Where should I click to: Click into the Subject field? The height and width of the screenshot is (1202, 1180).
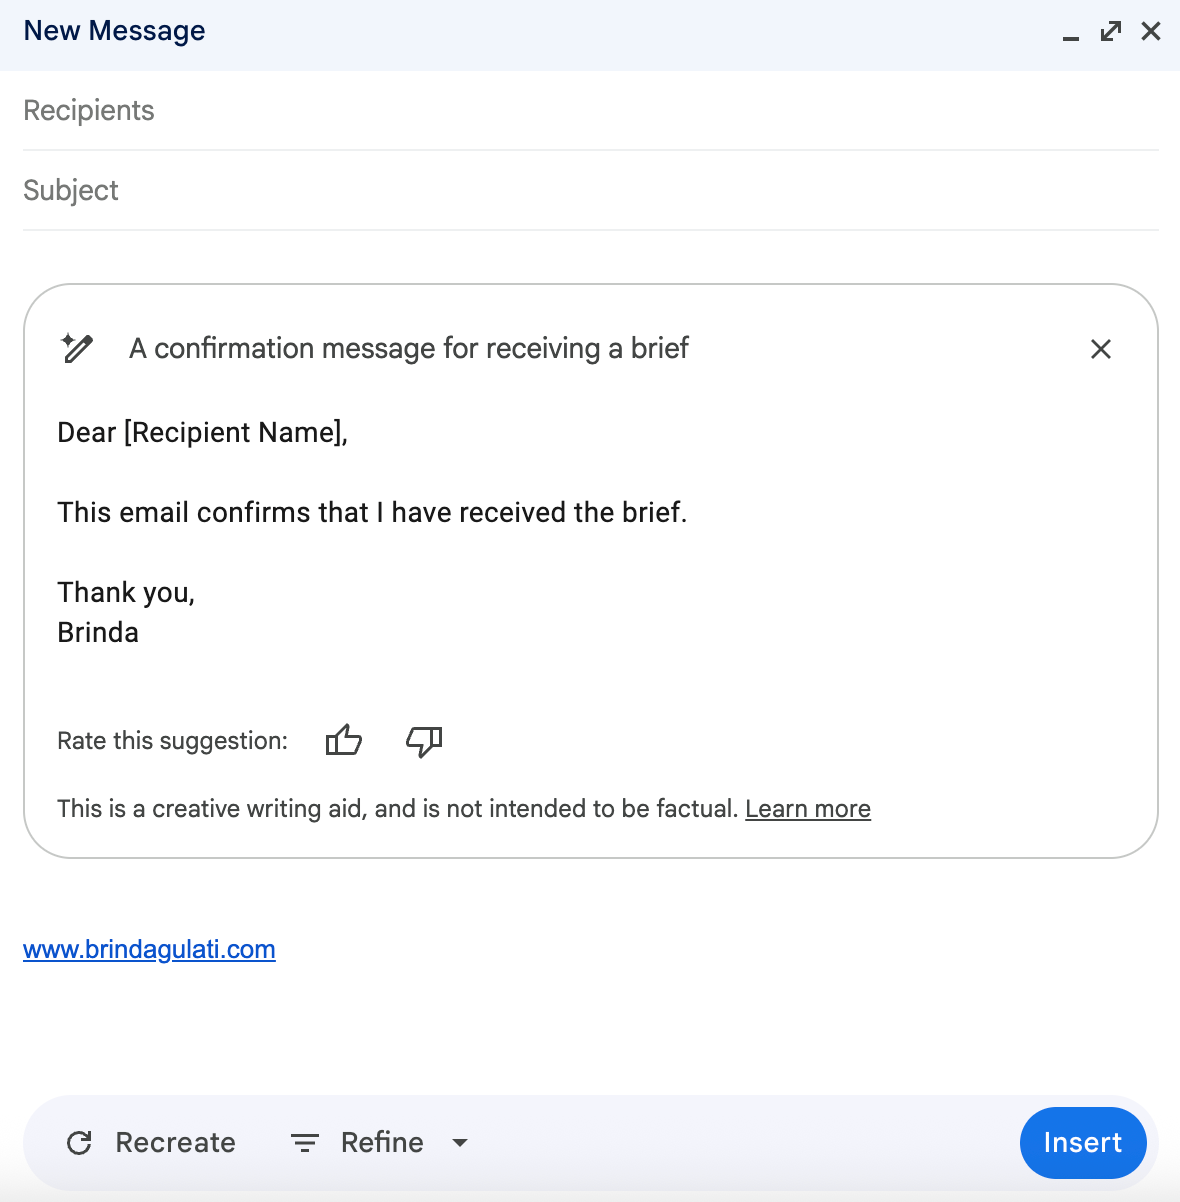coord(590,190)
